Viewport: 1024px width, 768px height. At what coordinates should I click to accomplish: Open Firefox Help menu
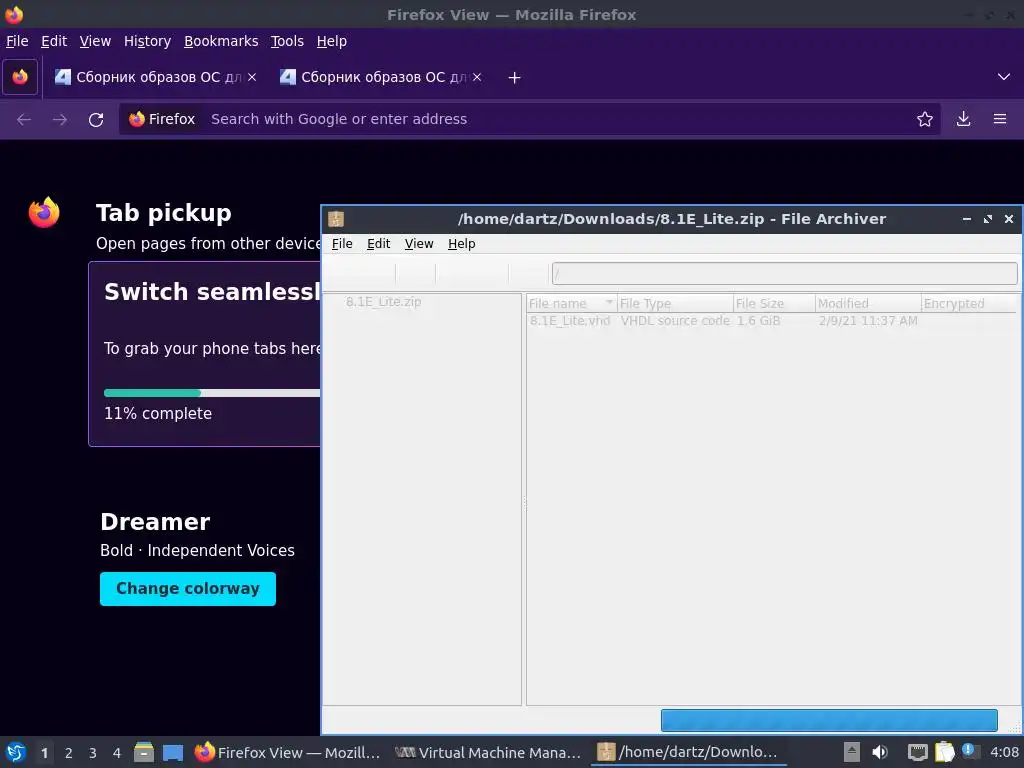(x=332, y=41)
